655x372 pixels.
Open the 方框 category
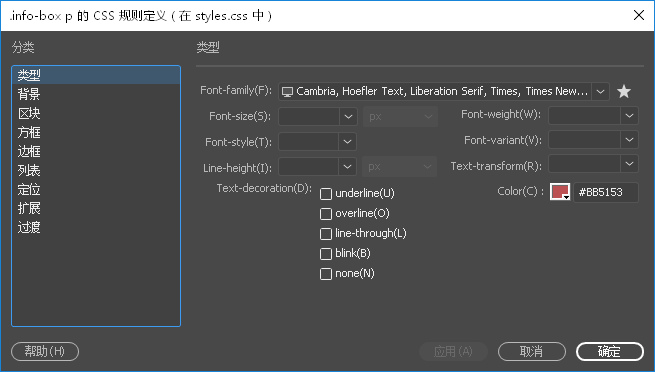[96, 132]
